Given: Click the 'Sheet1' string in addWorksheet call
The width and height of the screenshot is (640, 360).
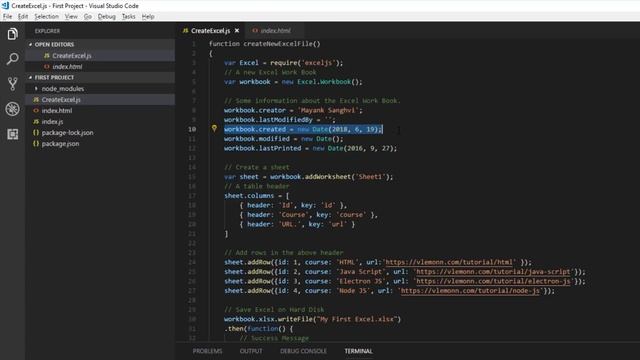Looking at the screenshot, I should tap(370, 177).
